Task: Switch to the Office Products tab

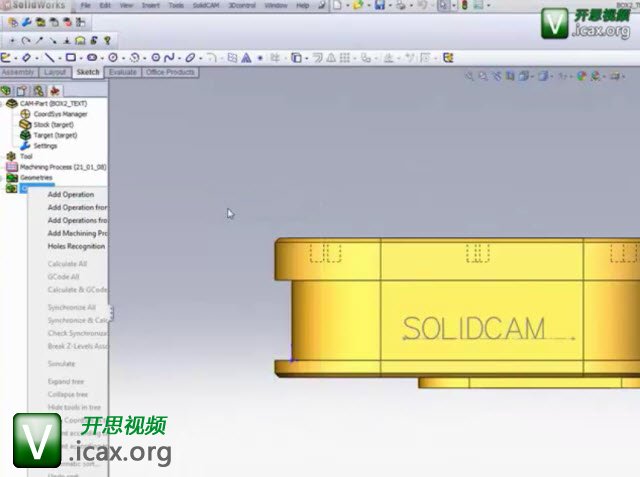Action: (170, 72)
